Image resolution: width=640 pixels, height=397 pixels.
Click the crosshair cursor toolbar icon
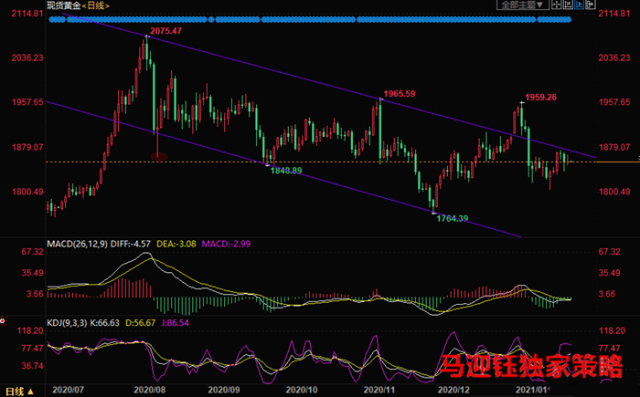click(556, 4)
